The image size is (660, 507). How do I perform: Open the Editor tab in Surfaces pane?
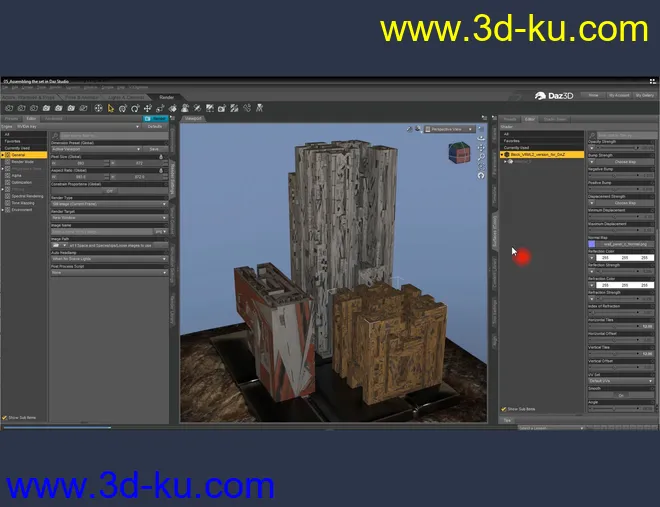pos(529,119)
